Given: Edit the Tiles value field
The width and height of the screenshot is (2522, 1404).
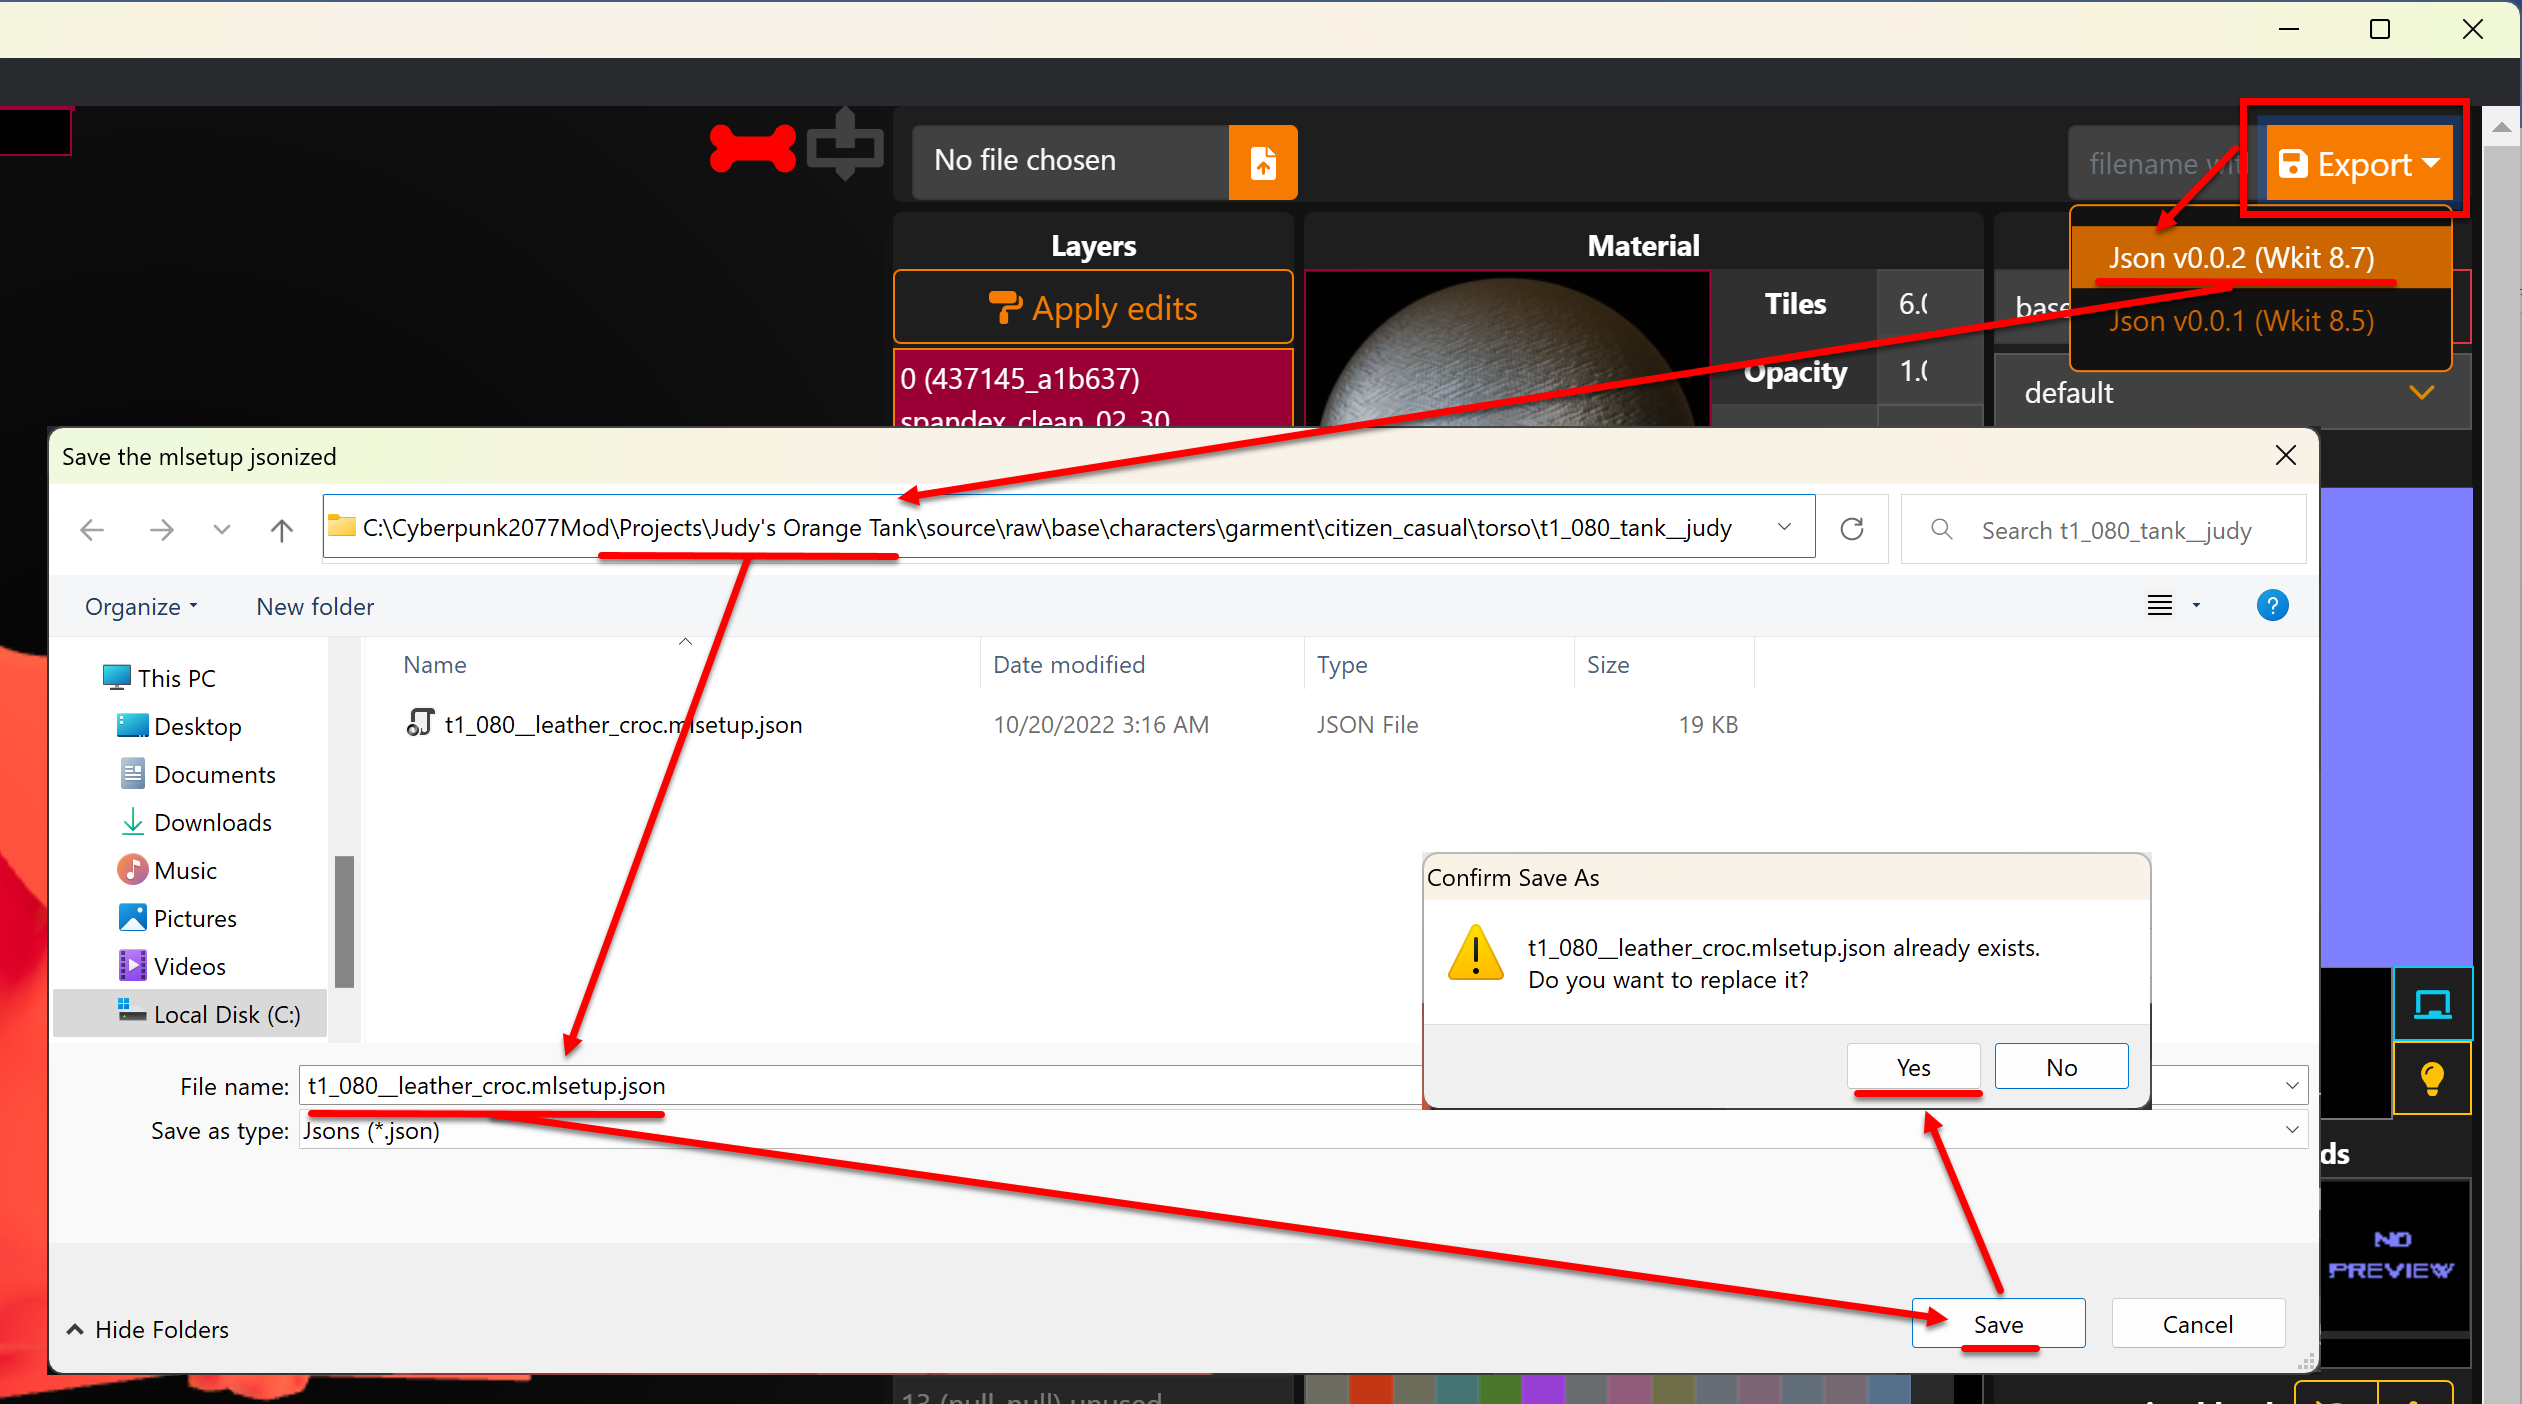Looking at the screenshot, I should (1929, 304).
